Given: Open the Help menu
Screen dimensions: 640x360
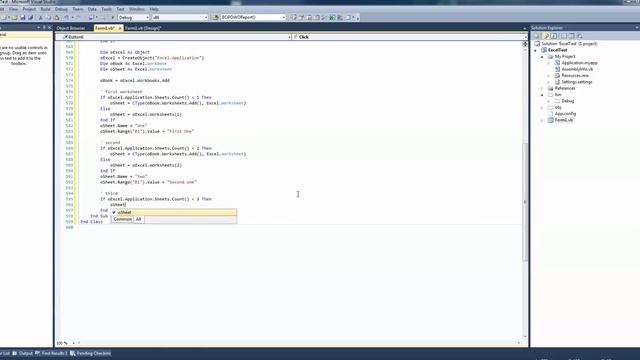Looking at the screenshot, I should coord(154,9).
